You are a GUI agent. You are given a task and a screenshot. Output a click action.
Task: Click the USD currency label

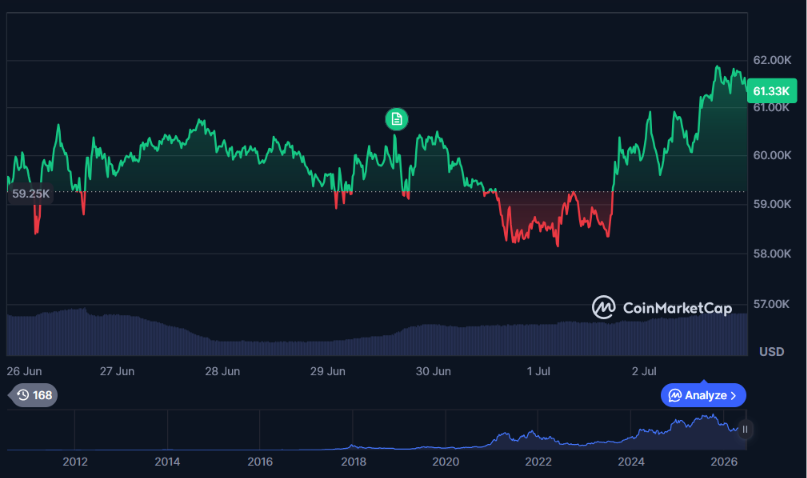[771, 351]
